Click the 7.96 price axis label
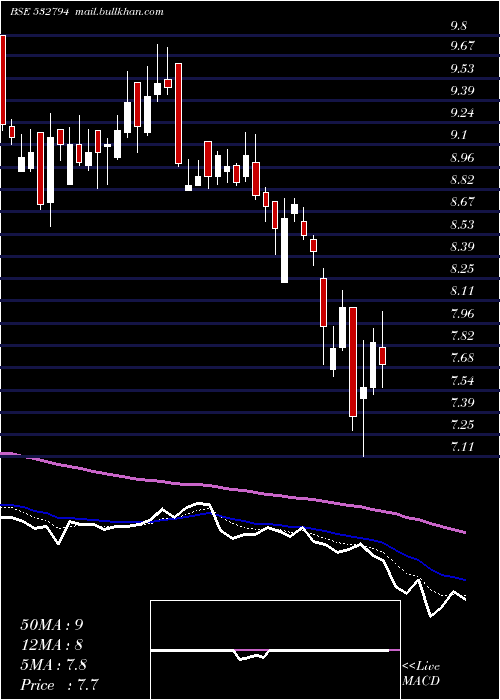 (462, 313)
